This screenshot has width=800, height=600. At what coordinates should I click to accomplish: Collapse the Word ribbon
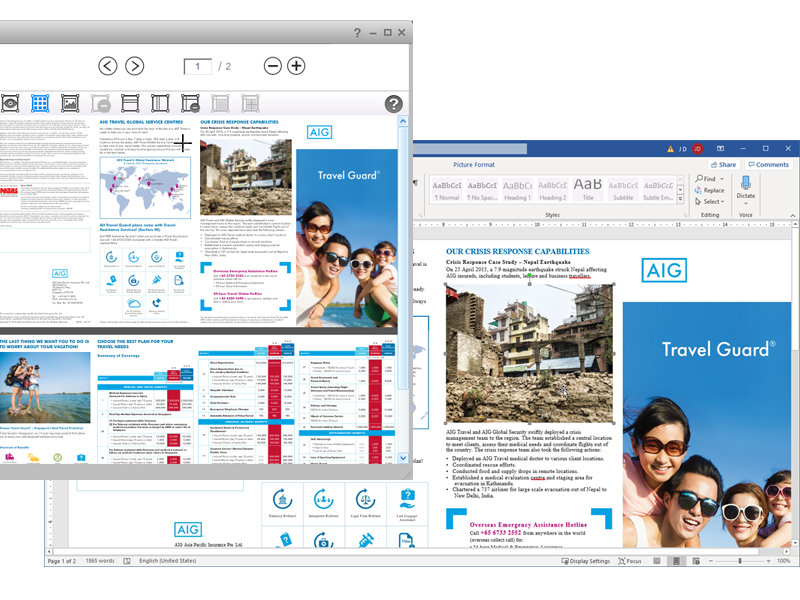[x=792, y=216]
